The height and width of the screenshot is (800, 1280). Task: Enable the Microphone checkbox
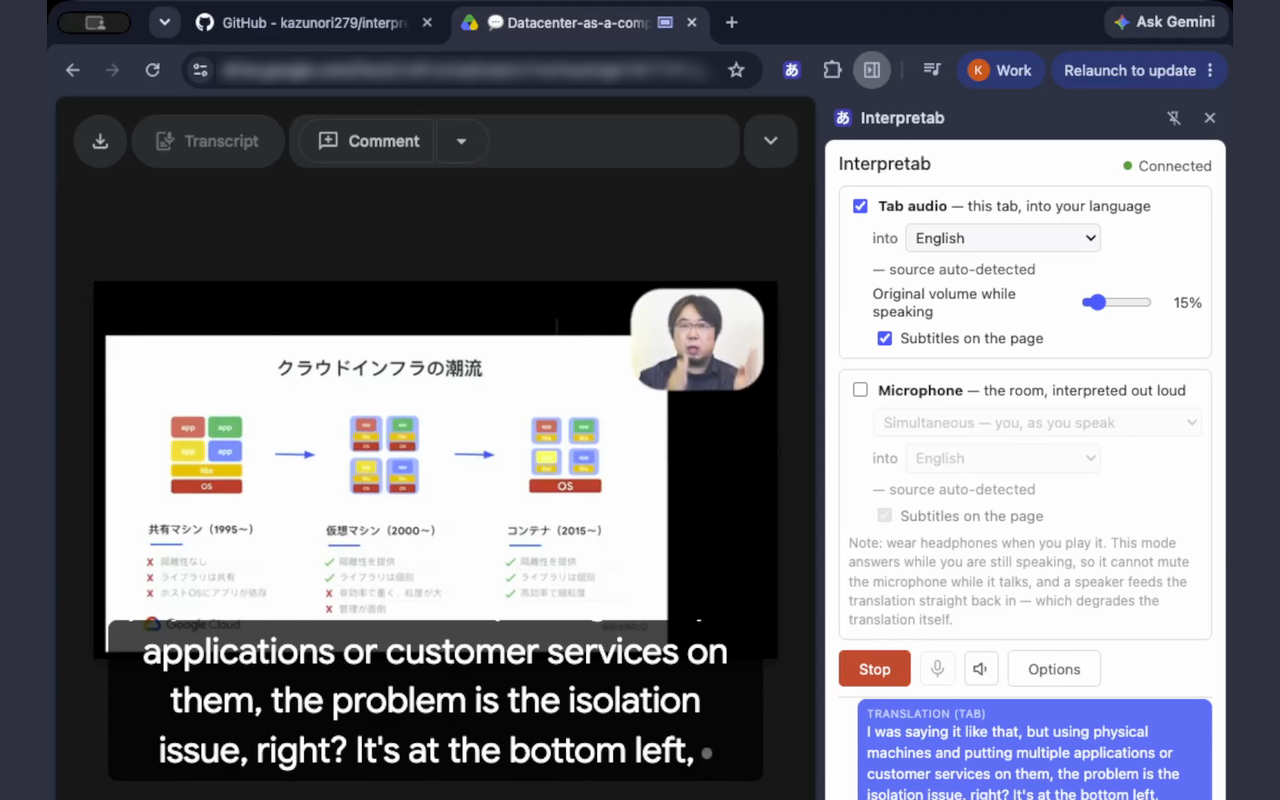(x=860, y=390)
